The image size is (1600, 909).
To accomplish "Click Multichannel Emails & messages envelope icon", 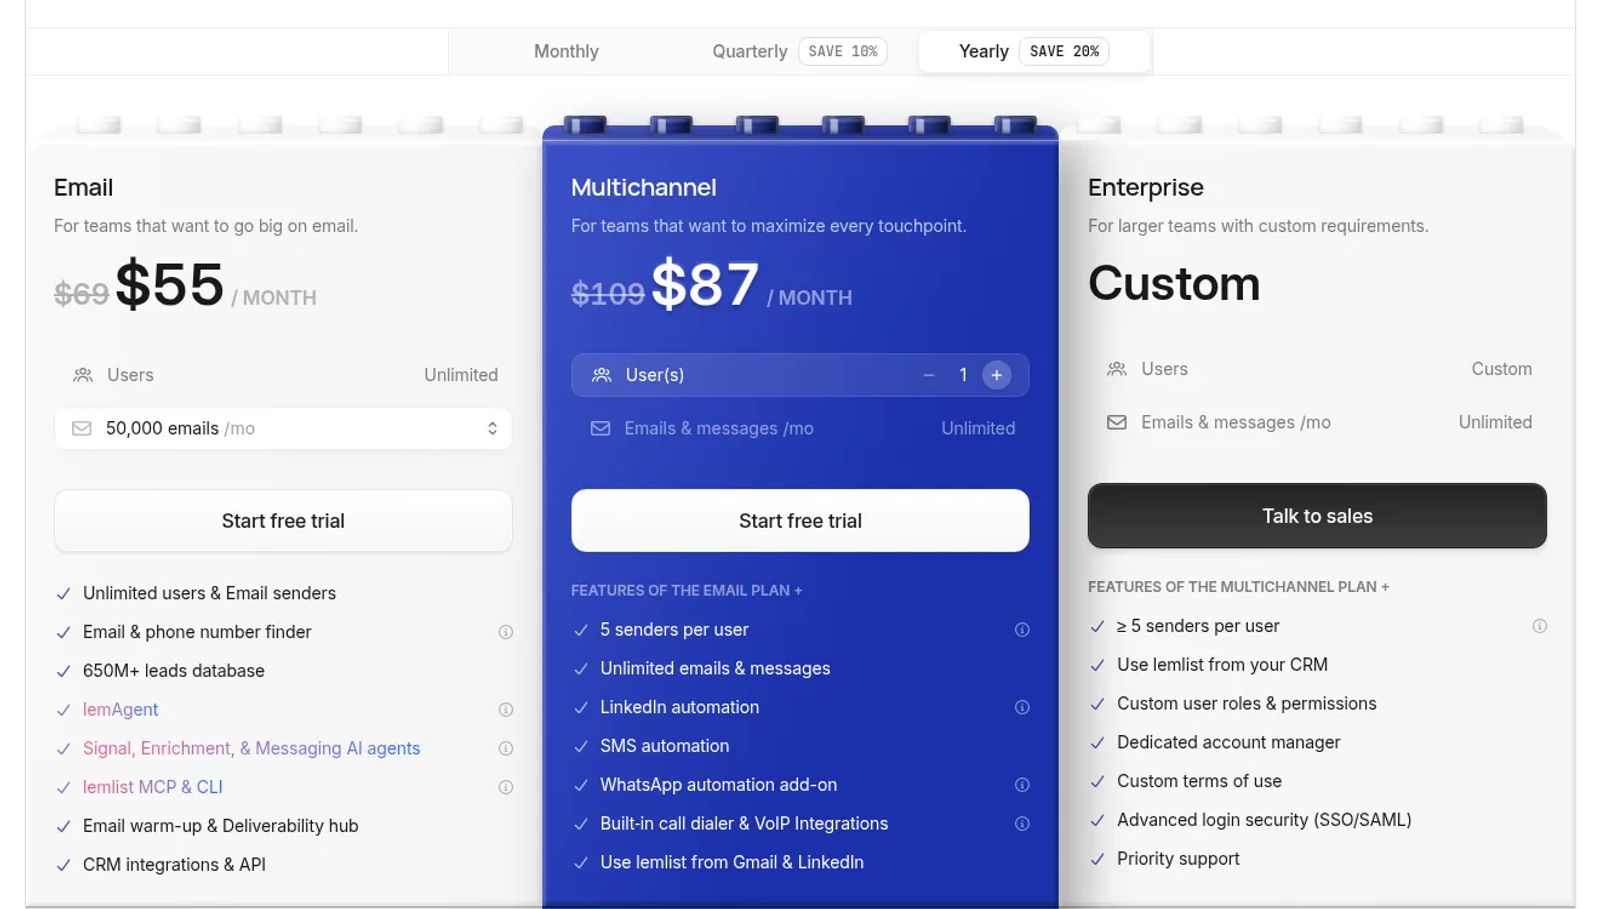I will [600, 428].
